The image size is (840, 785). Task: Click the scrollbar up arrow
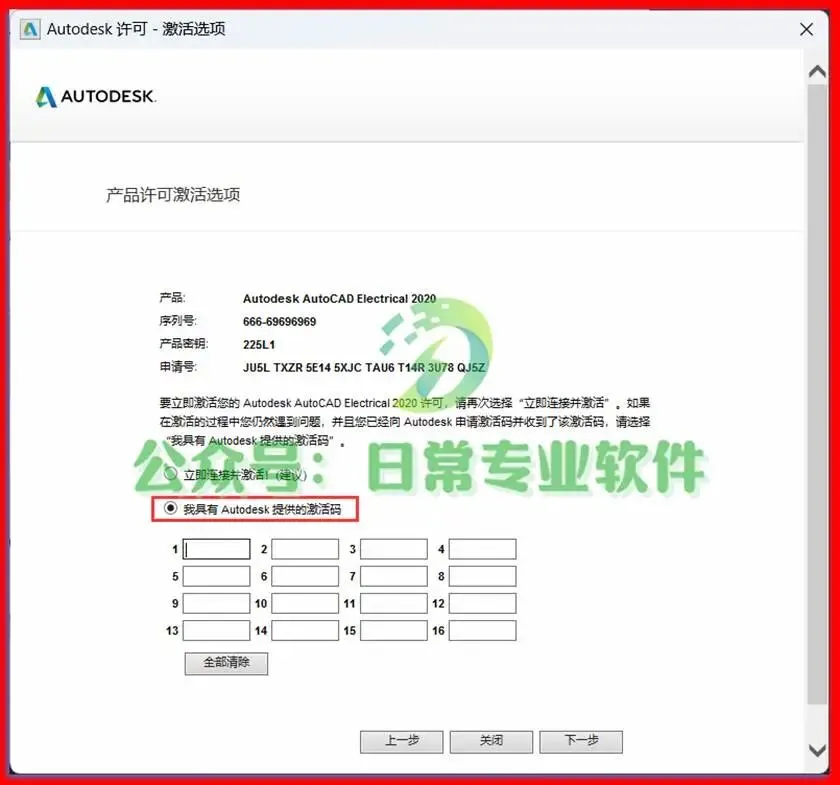818,71
